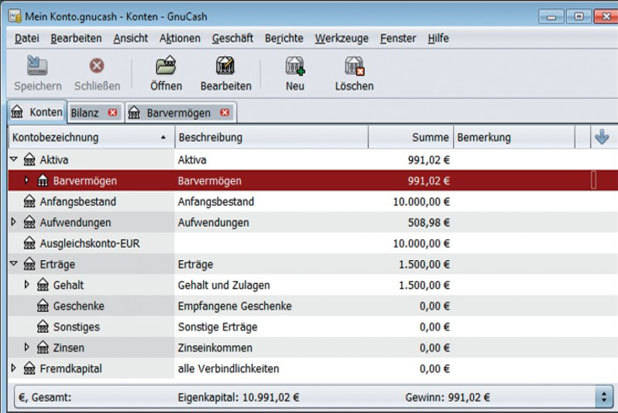Collapse the Aktiva account tree
This screenshot has height=413, width=618.
pyautogui.click(x=14, y=159)
